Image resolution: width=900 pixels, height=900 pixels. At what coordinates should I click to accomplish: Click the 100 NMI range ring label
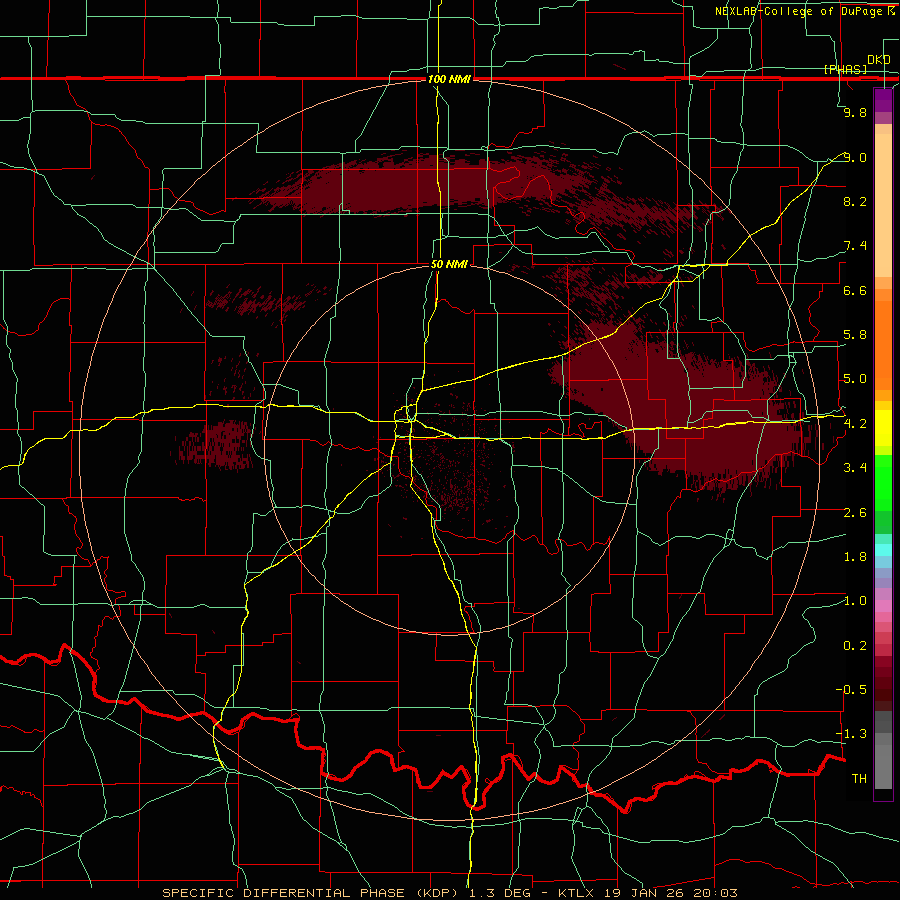coord(449,79)
